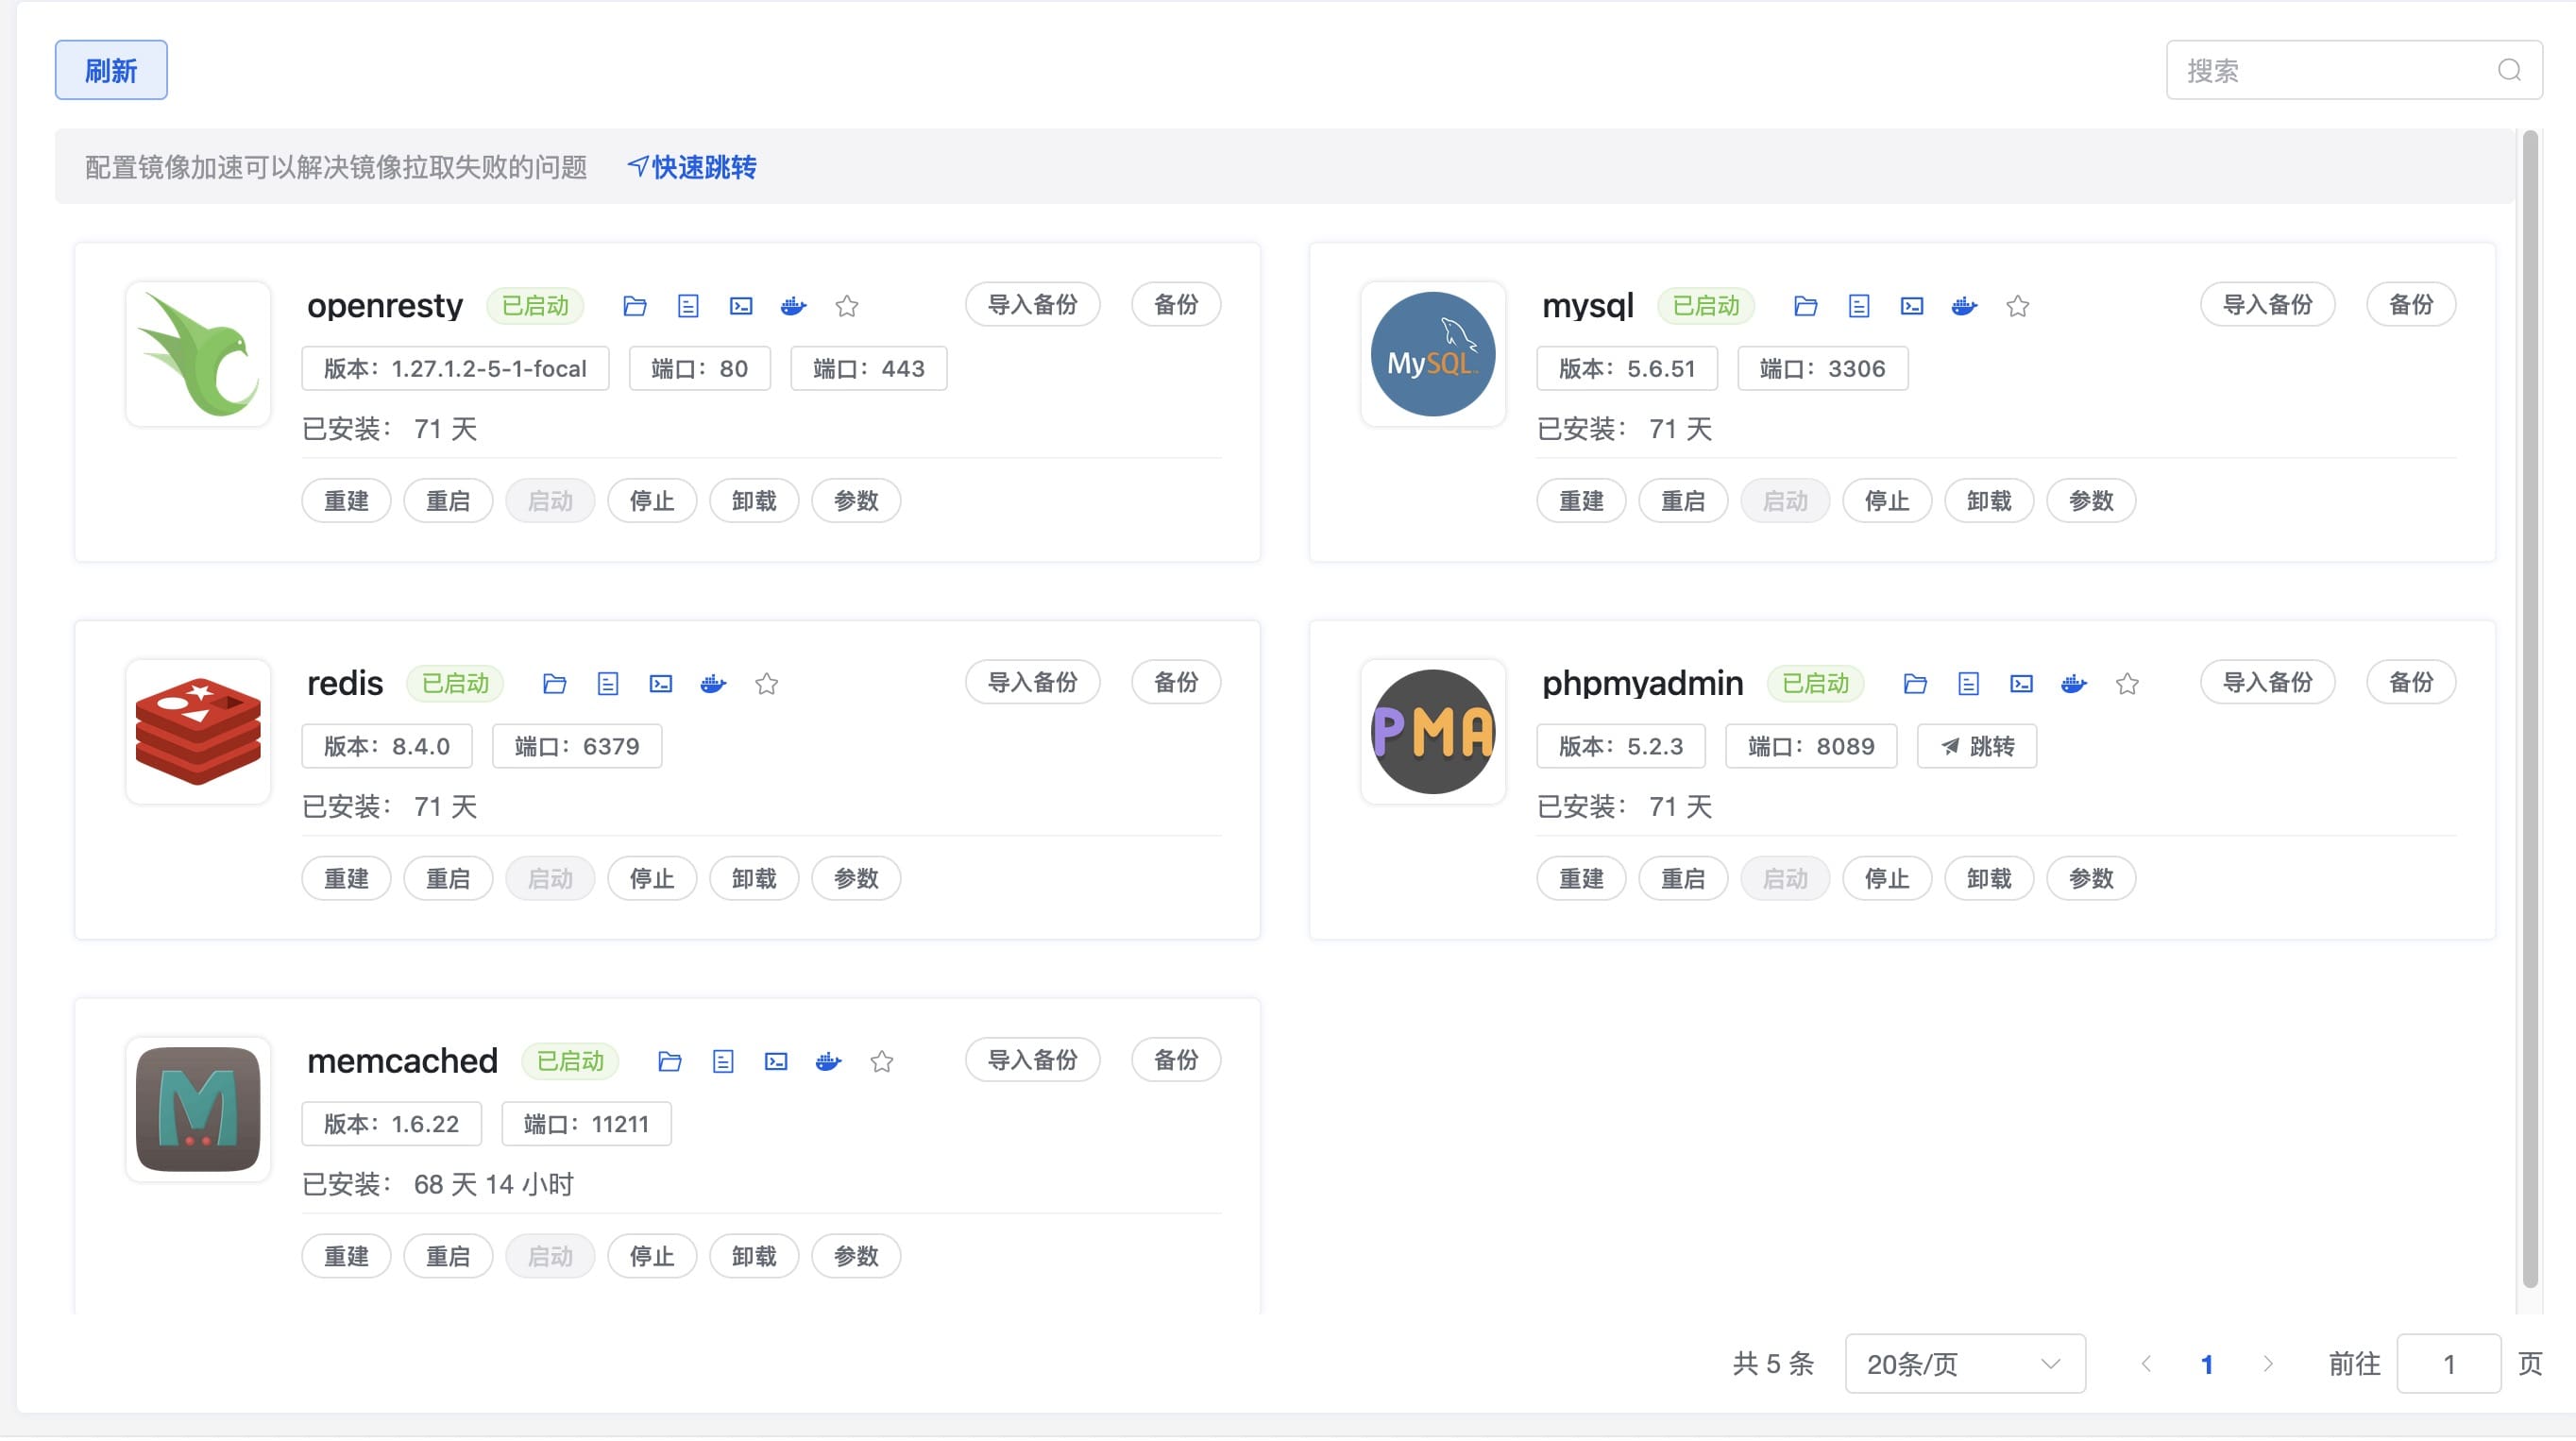
Task: Star the memcached app
Action: [x=881, y=1062]
